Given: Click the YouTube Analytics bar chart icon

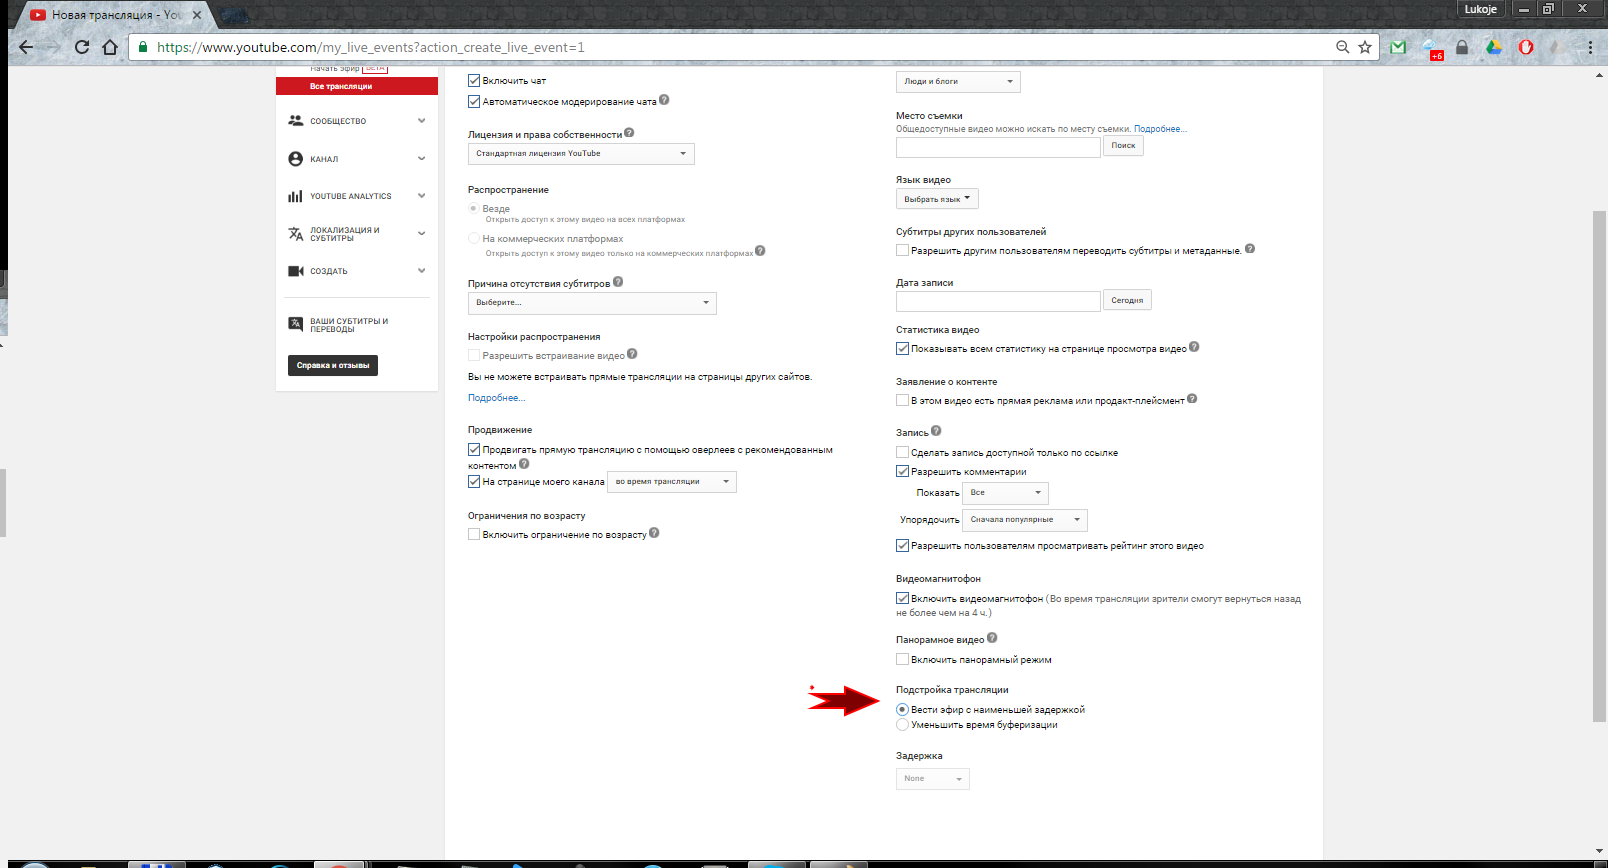Looking at the screenshot, I should [295, 196].
